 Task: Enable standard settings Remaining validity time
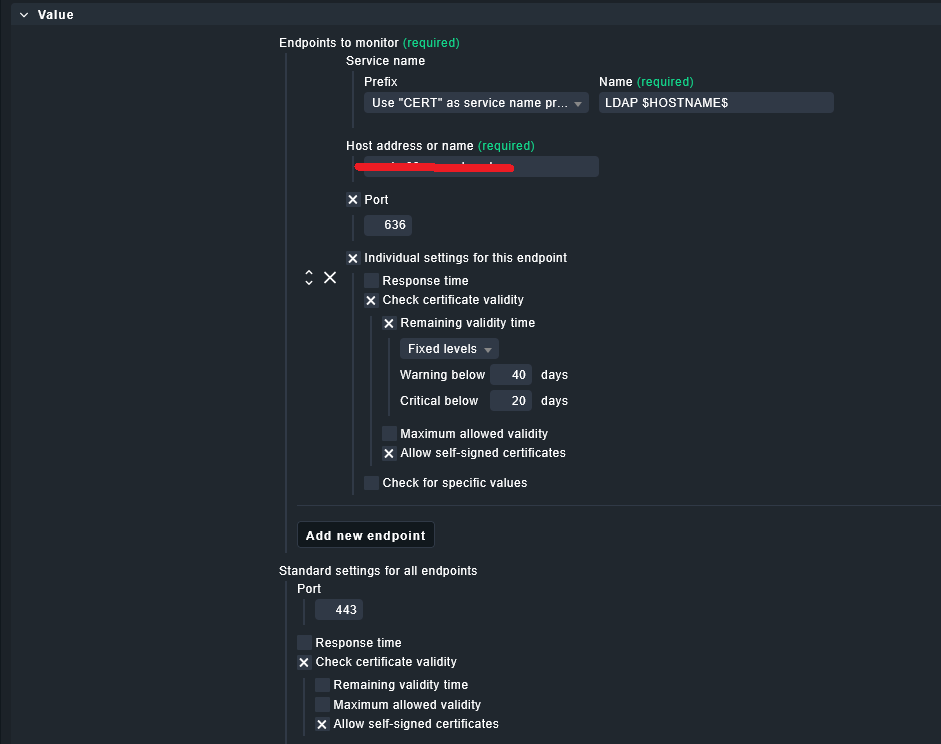pos(322,685)
